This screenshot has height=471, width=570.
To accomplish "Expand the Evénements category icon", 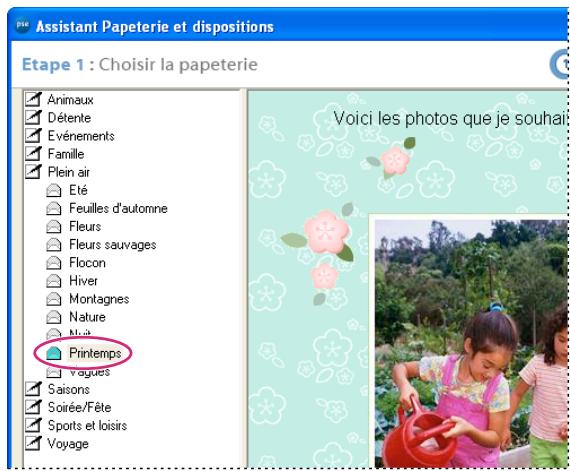I will pos(33,136).
